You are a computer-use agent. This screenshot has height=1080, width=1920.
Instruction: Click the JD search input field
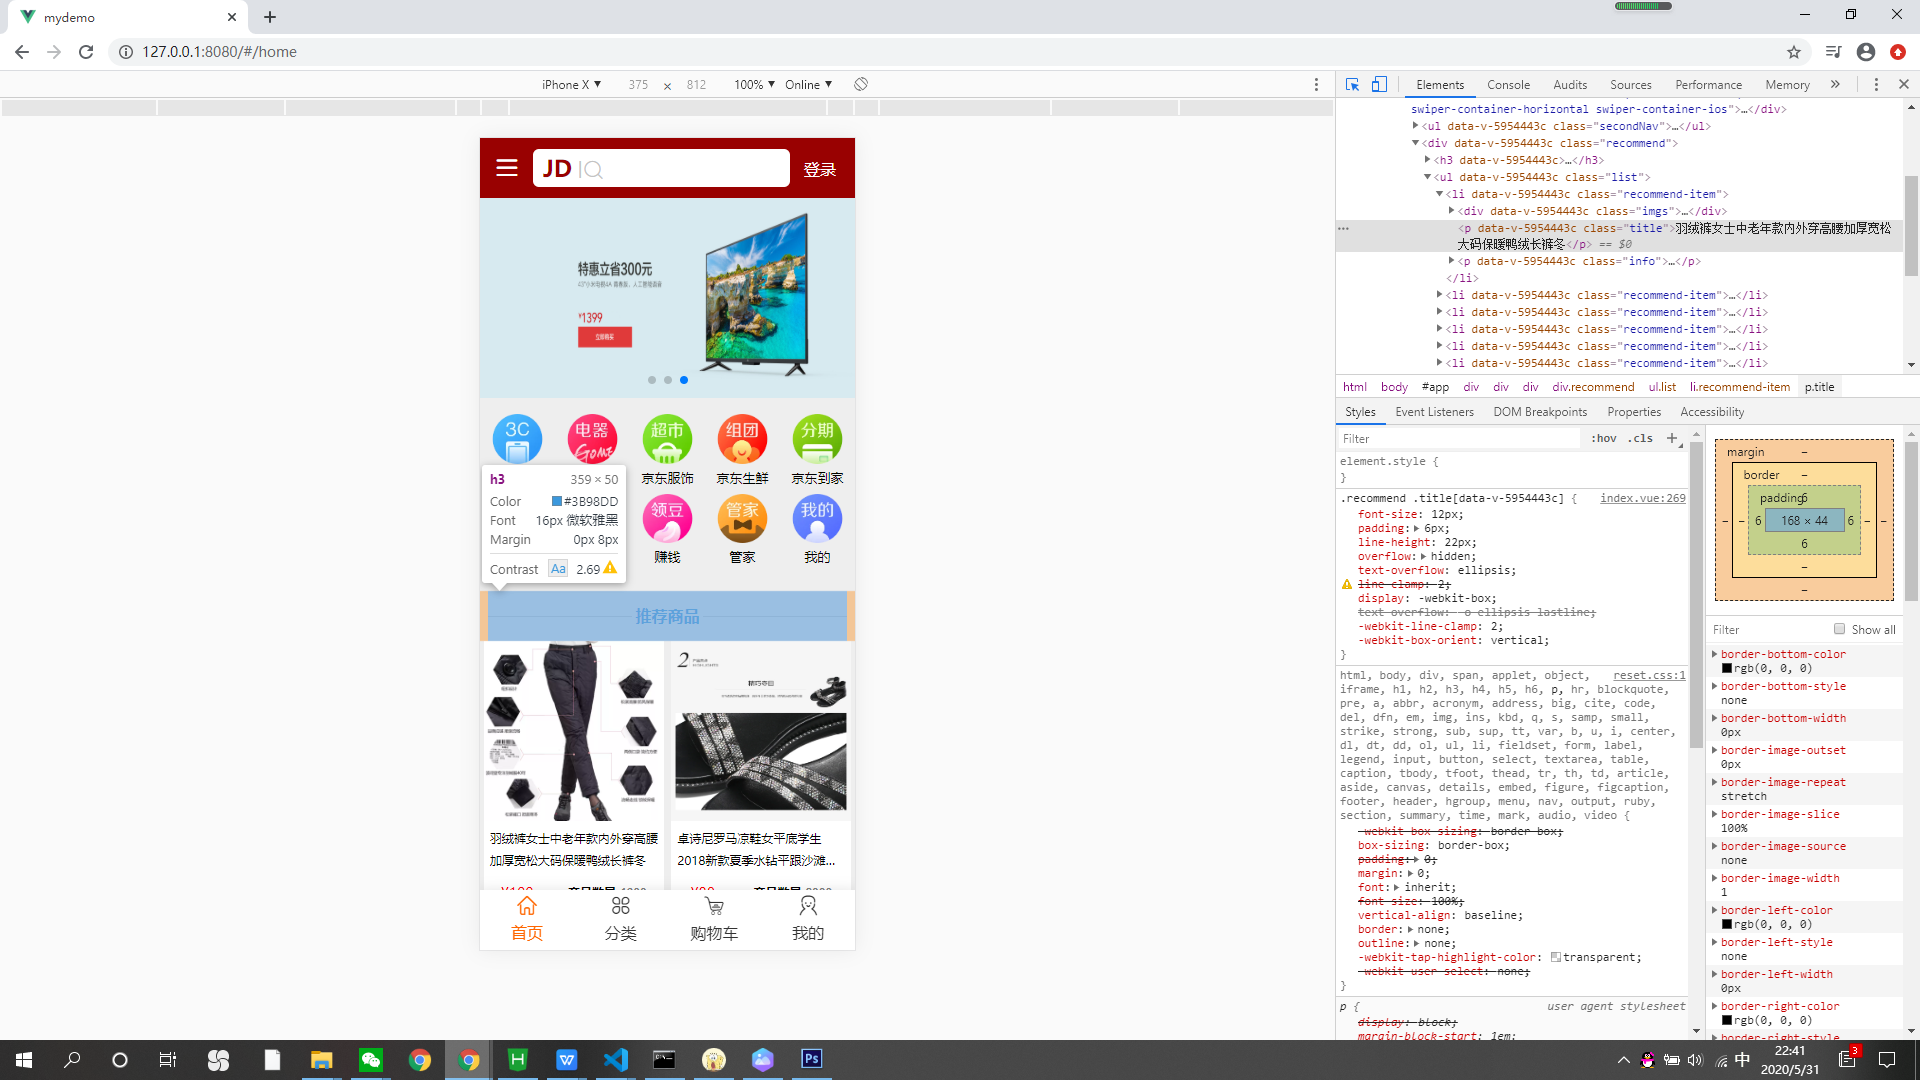(x=690, y=169)
